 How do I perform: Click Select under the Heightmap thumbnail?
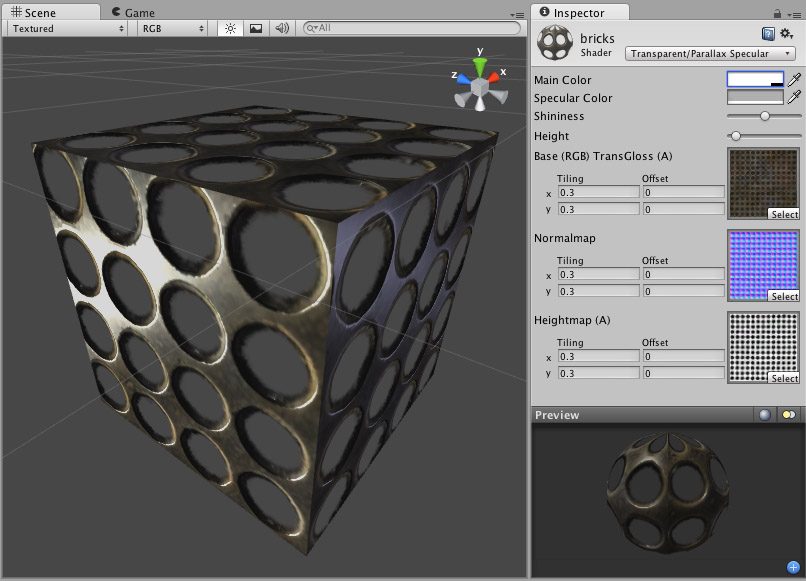[x=785, y=378]
